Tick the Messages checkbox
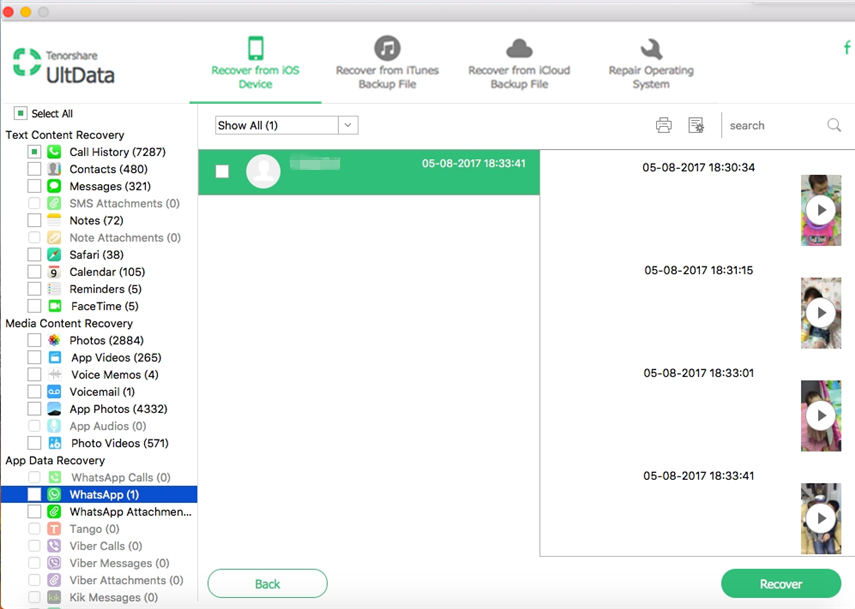Viewport: 855px width, 609px height. click(34, 186)
